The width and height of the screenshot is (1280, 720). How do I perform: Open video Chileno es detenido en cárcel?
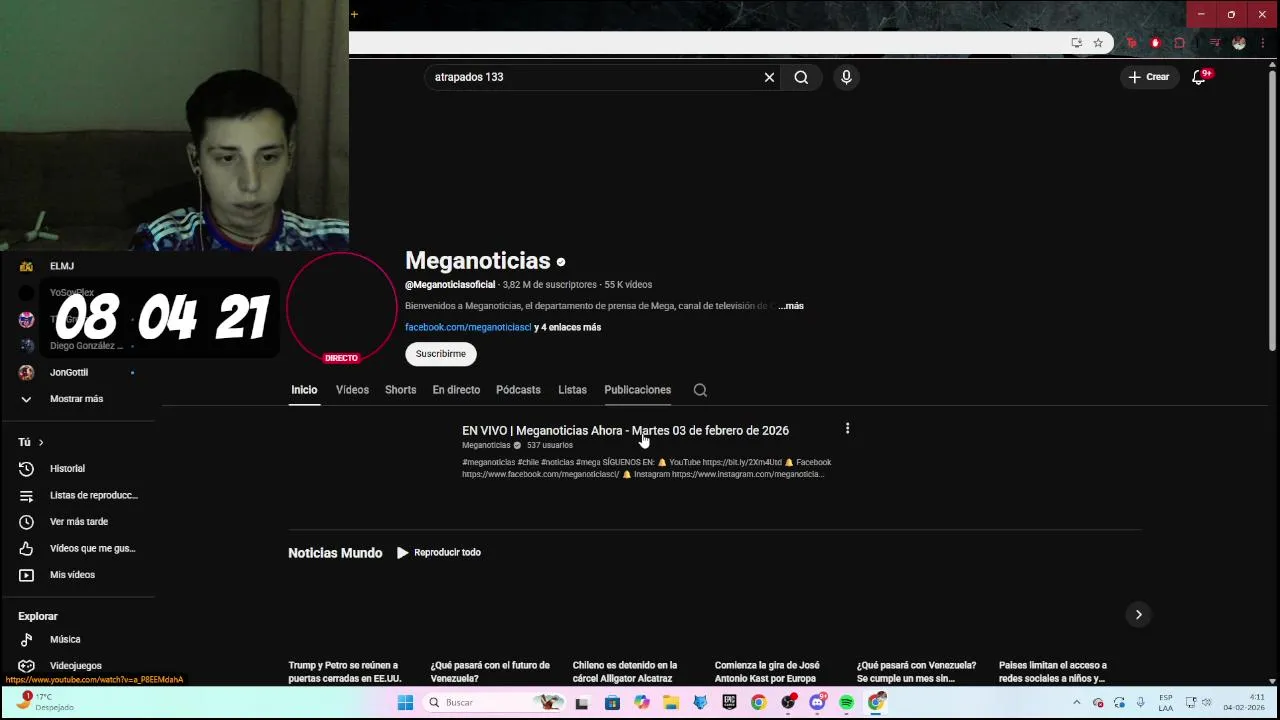pyautogui.click(x=625, y=671)
